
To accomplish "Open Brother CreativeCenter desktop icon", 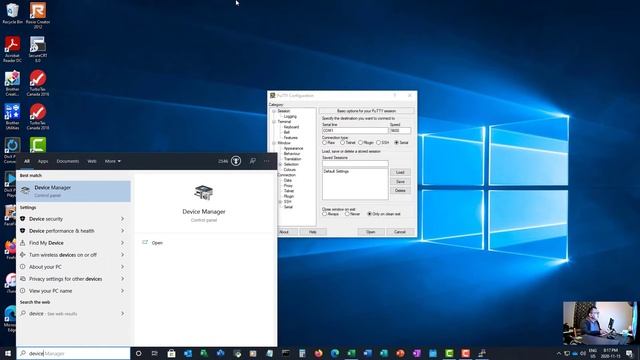I will [x=12, y=83].
